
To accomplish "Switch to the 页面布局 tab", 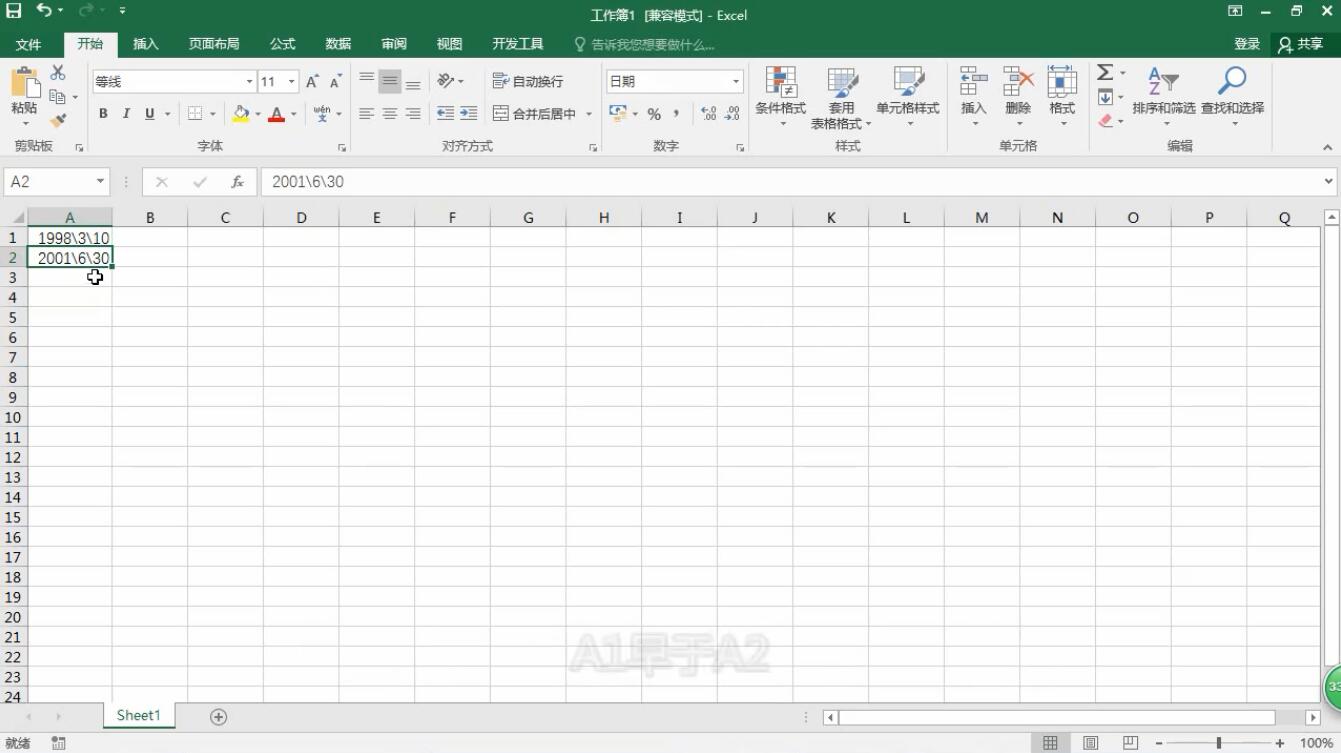I will [x=214, y=44].
